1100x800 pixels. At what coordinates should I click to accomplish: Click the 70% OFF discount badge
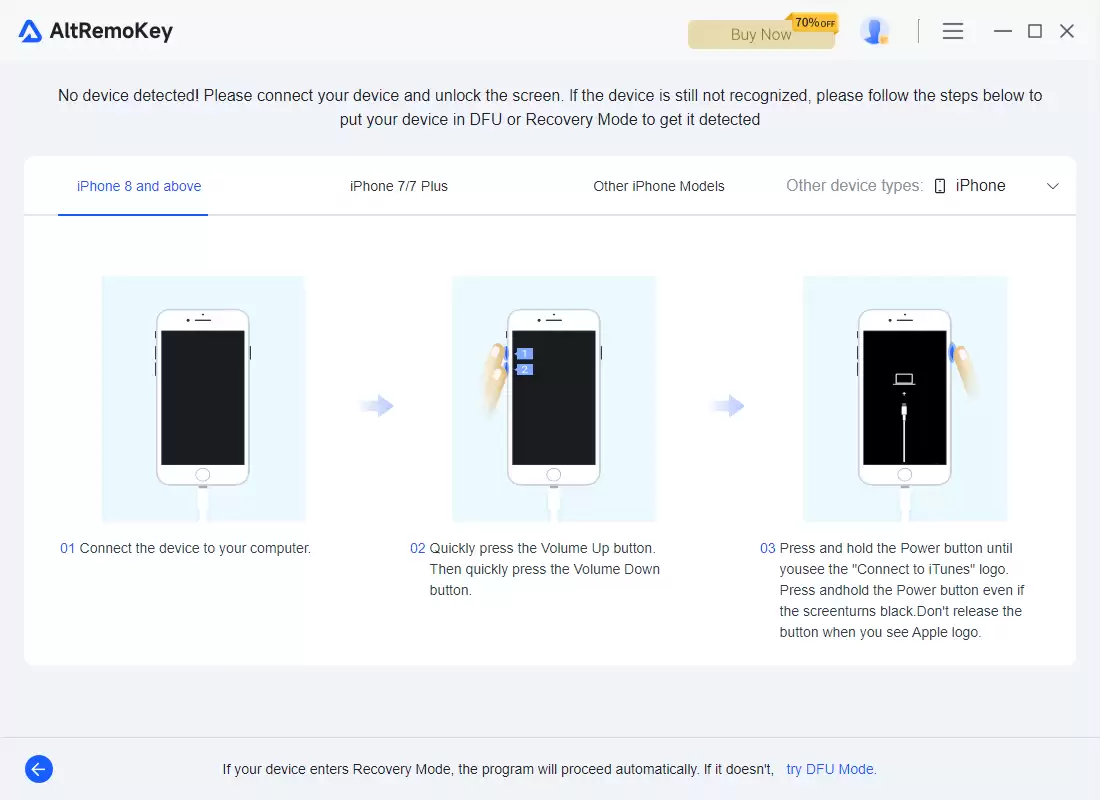[814, 23]
